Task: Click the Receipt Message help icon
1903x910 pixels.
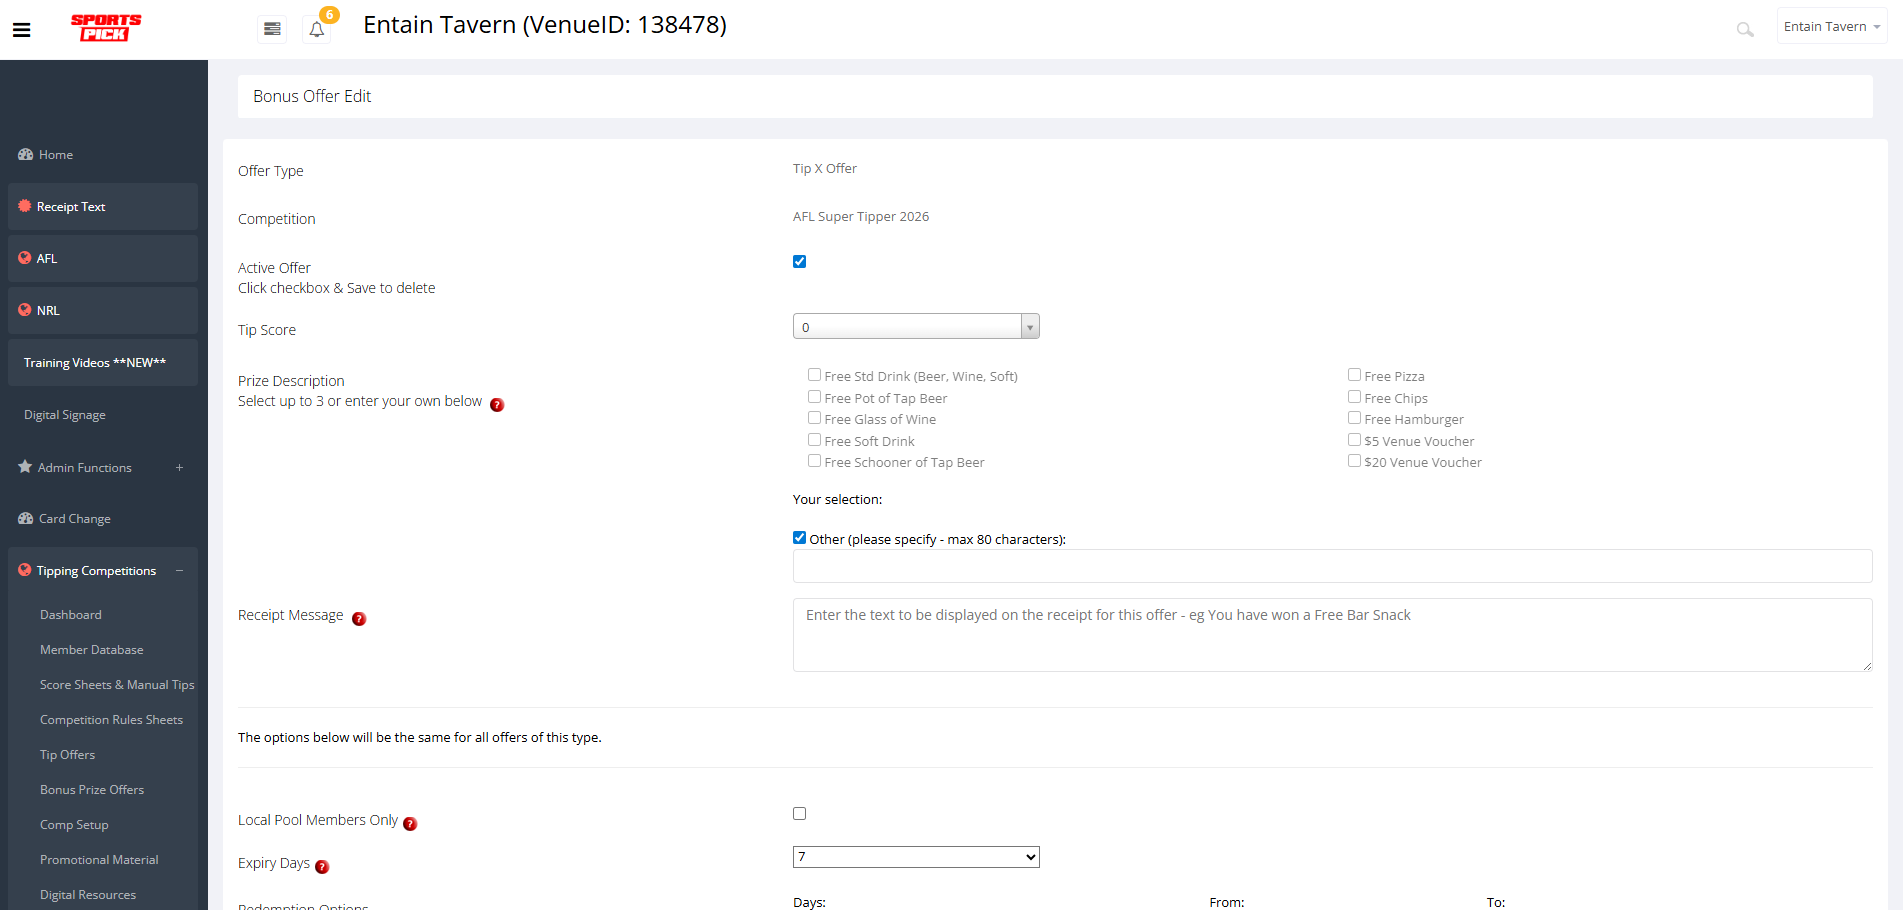Action: (x=359, y=619)
